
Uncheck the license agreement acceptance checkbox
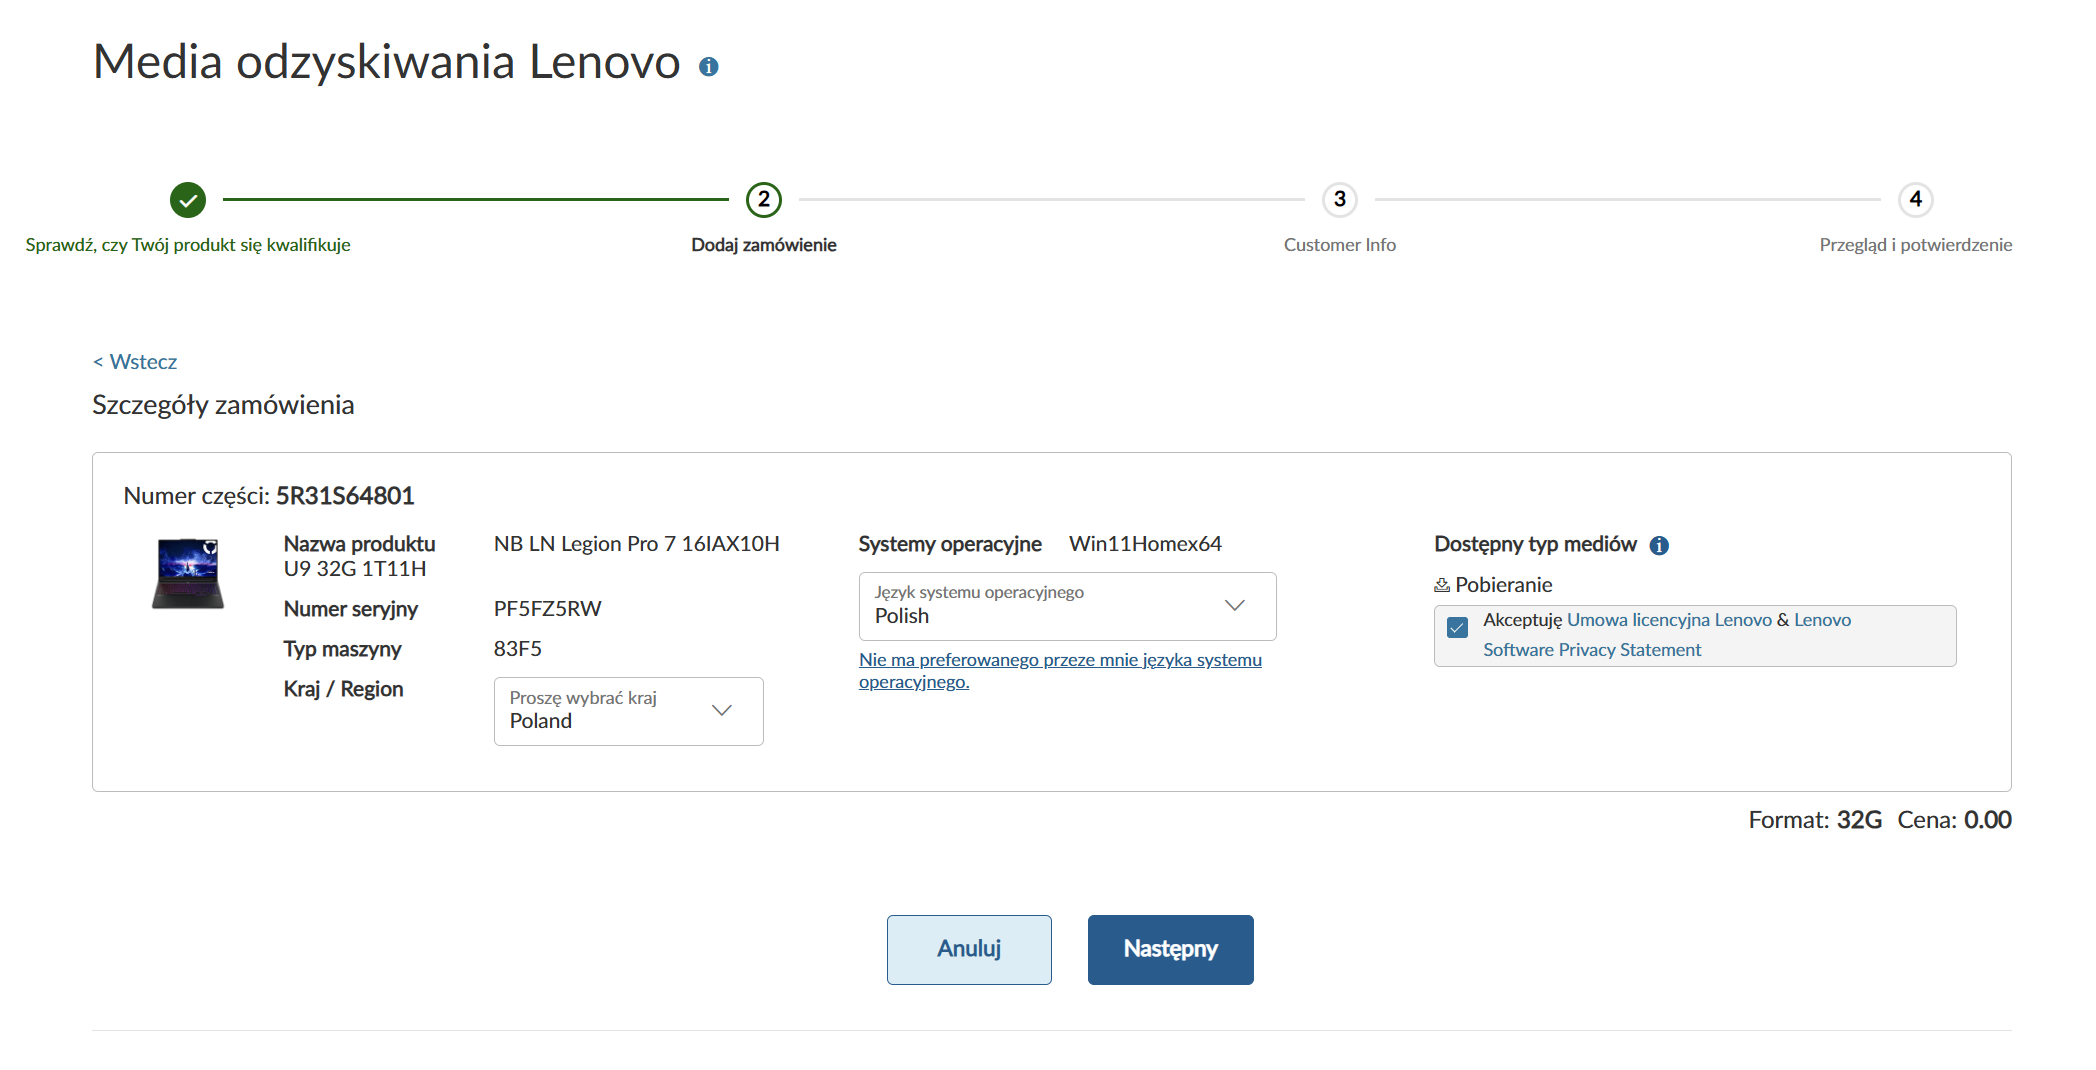click(1458, 627)
